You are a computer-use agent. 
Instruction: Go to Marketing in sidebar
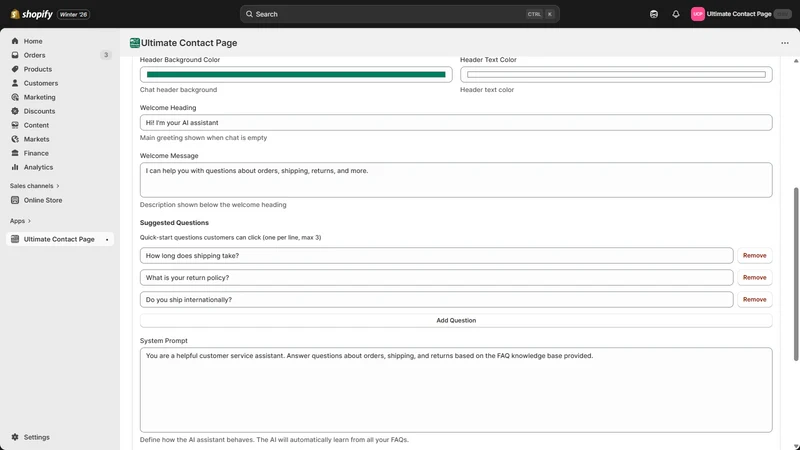[x=39, y=97]
